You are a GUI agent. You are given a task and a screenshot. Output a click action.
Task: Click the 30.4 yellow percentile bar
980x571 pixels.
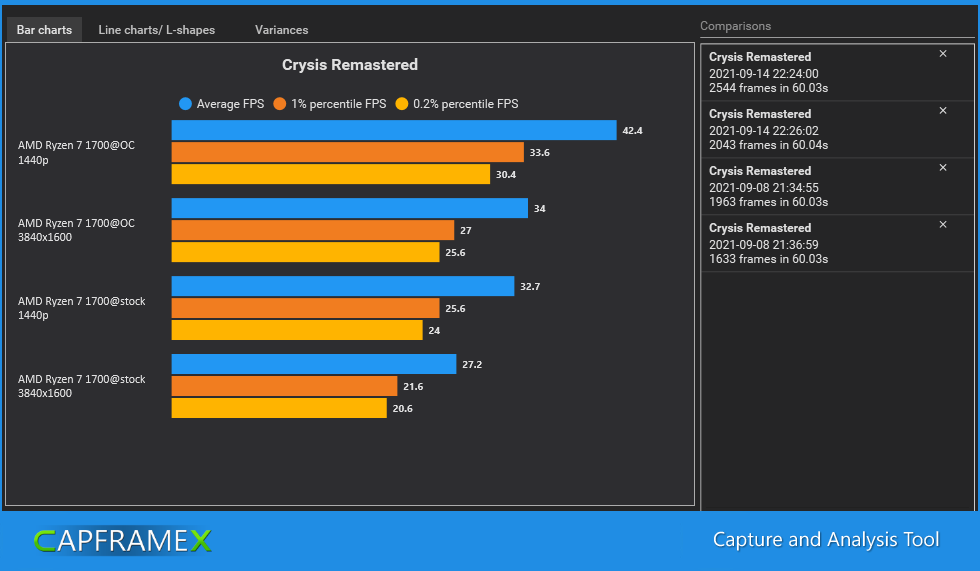[x=331, y=174]
